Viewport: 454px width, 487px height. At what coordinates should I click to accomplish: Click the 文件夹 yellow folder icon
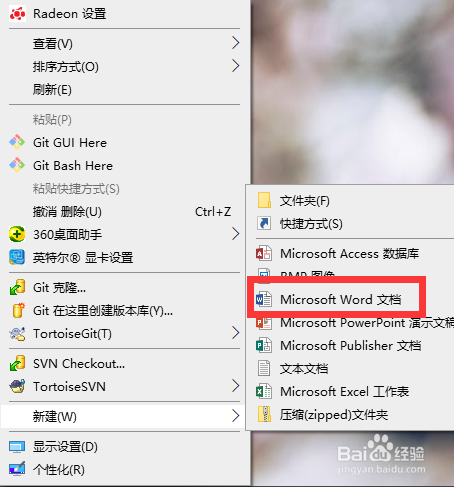[x=264, y=200]
